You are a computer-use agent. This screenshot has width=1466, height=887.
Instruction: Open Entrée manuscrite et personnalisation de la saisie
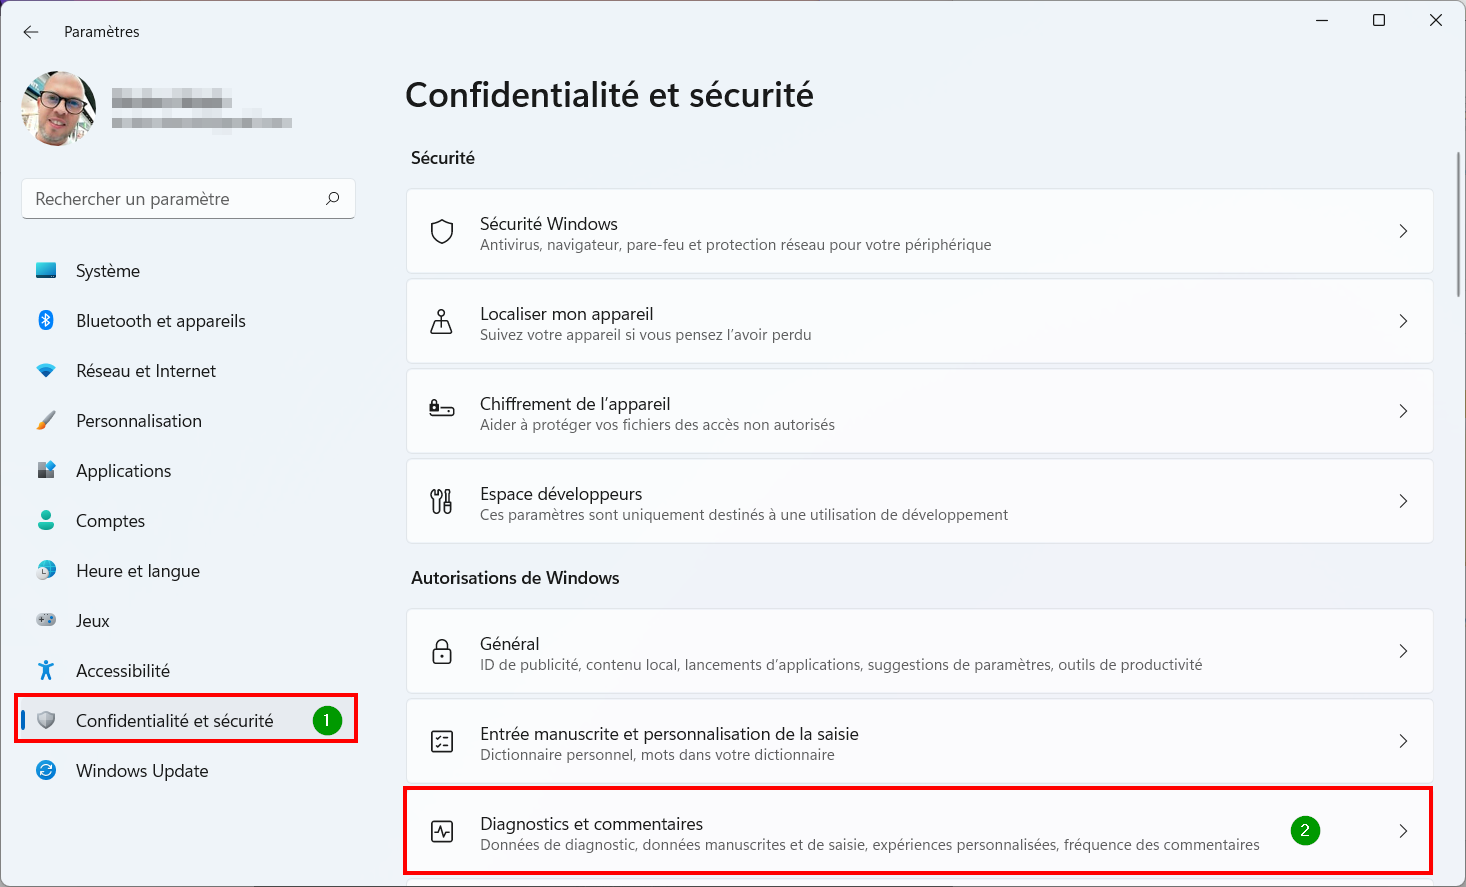tap(920, 741)
